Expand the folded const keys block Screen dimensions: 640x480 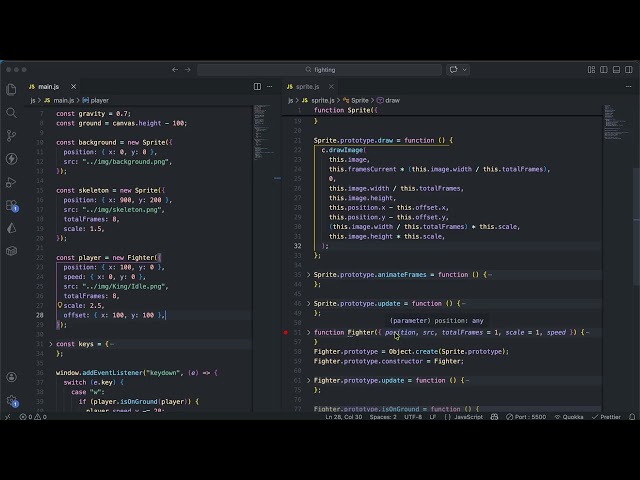click(51, 344)
